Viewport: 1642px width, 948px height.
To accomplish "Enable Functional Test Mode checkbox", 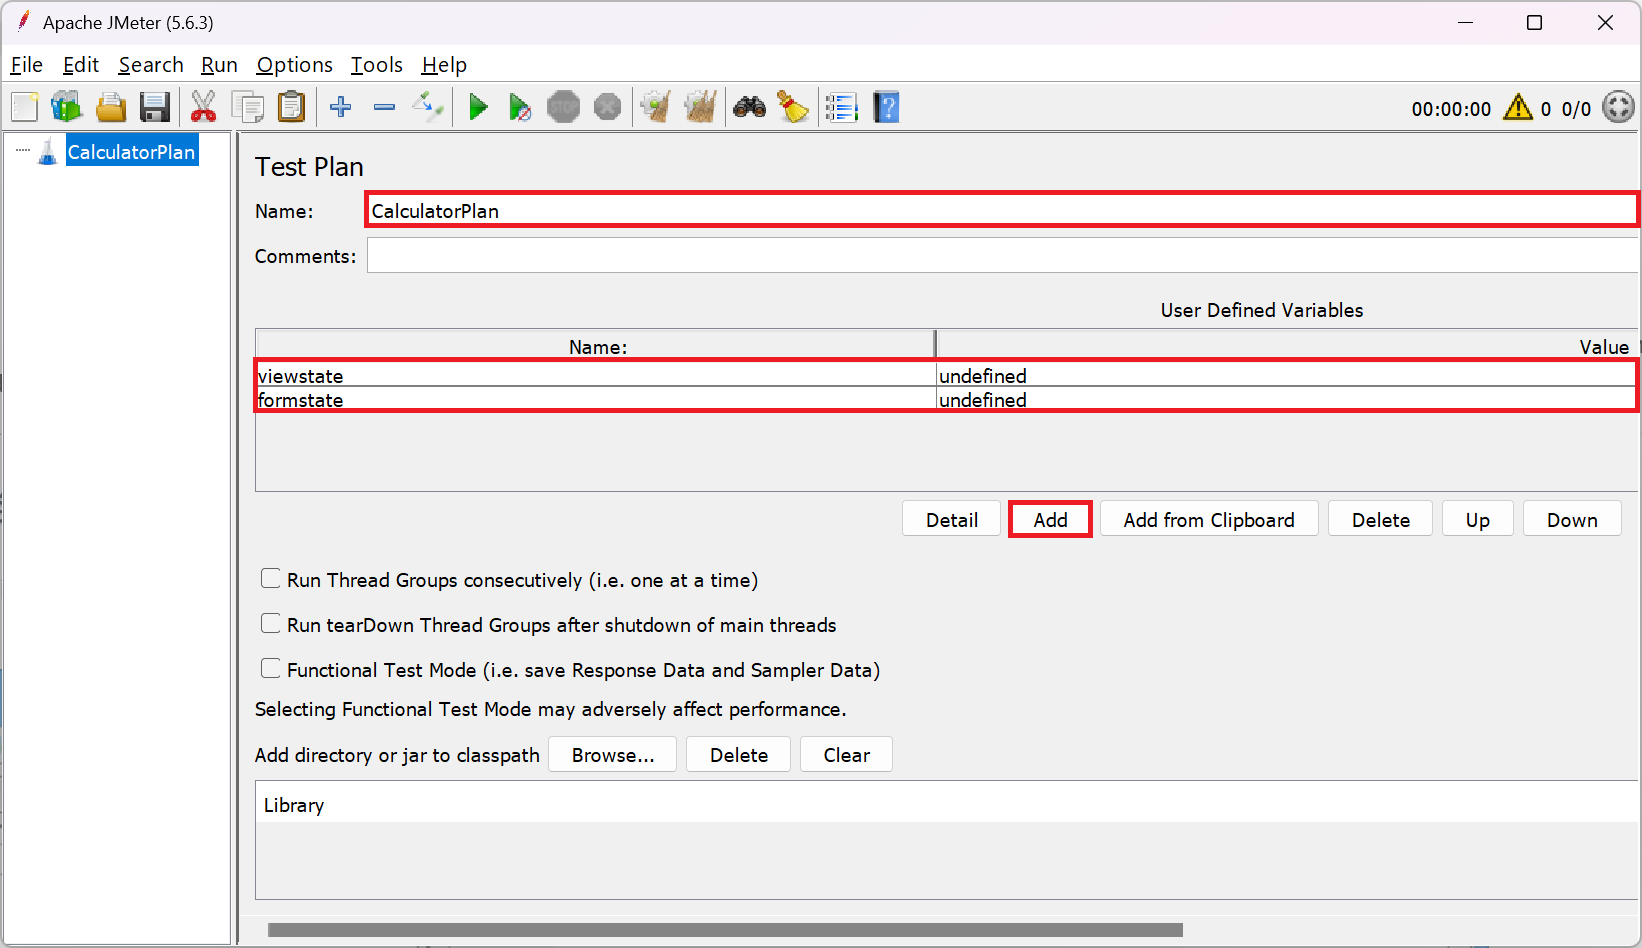I will pyautogui.click(x=271, y=669).
